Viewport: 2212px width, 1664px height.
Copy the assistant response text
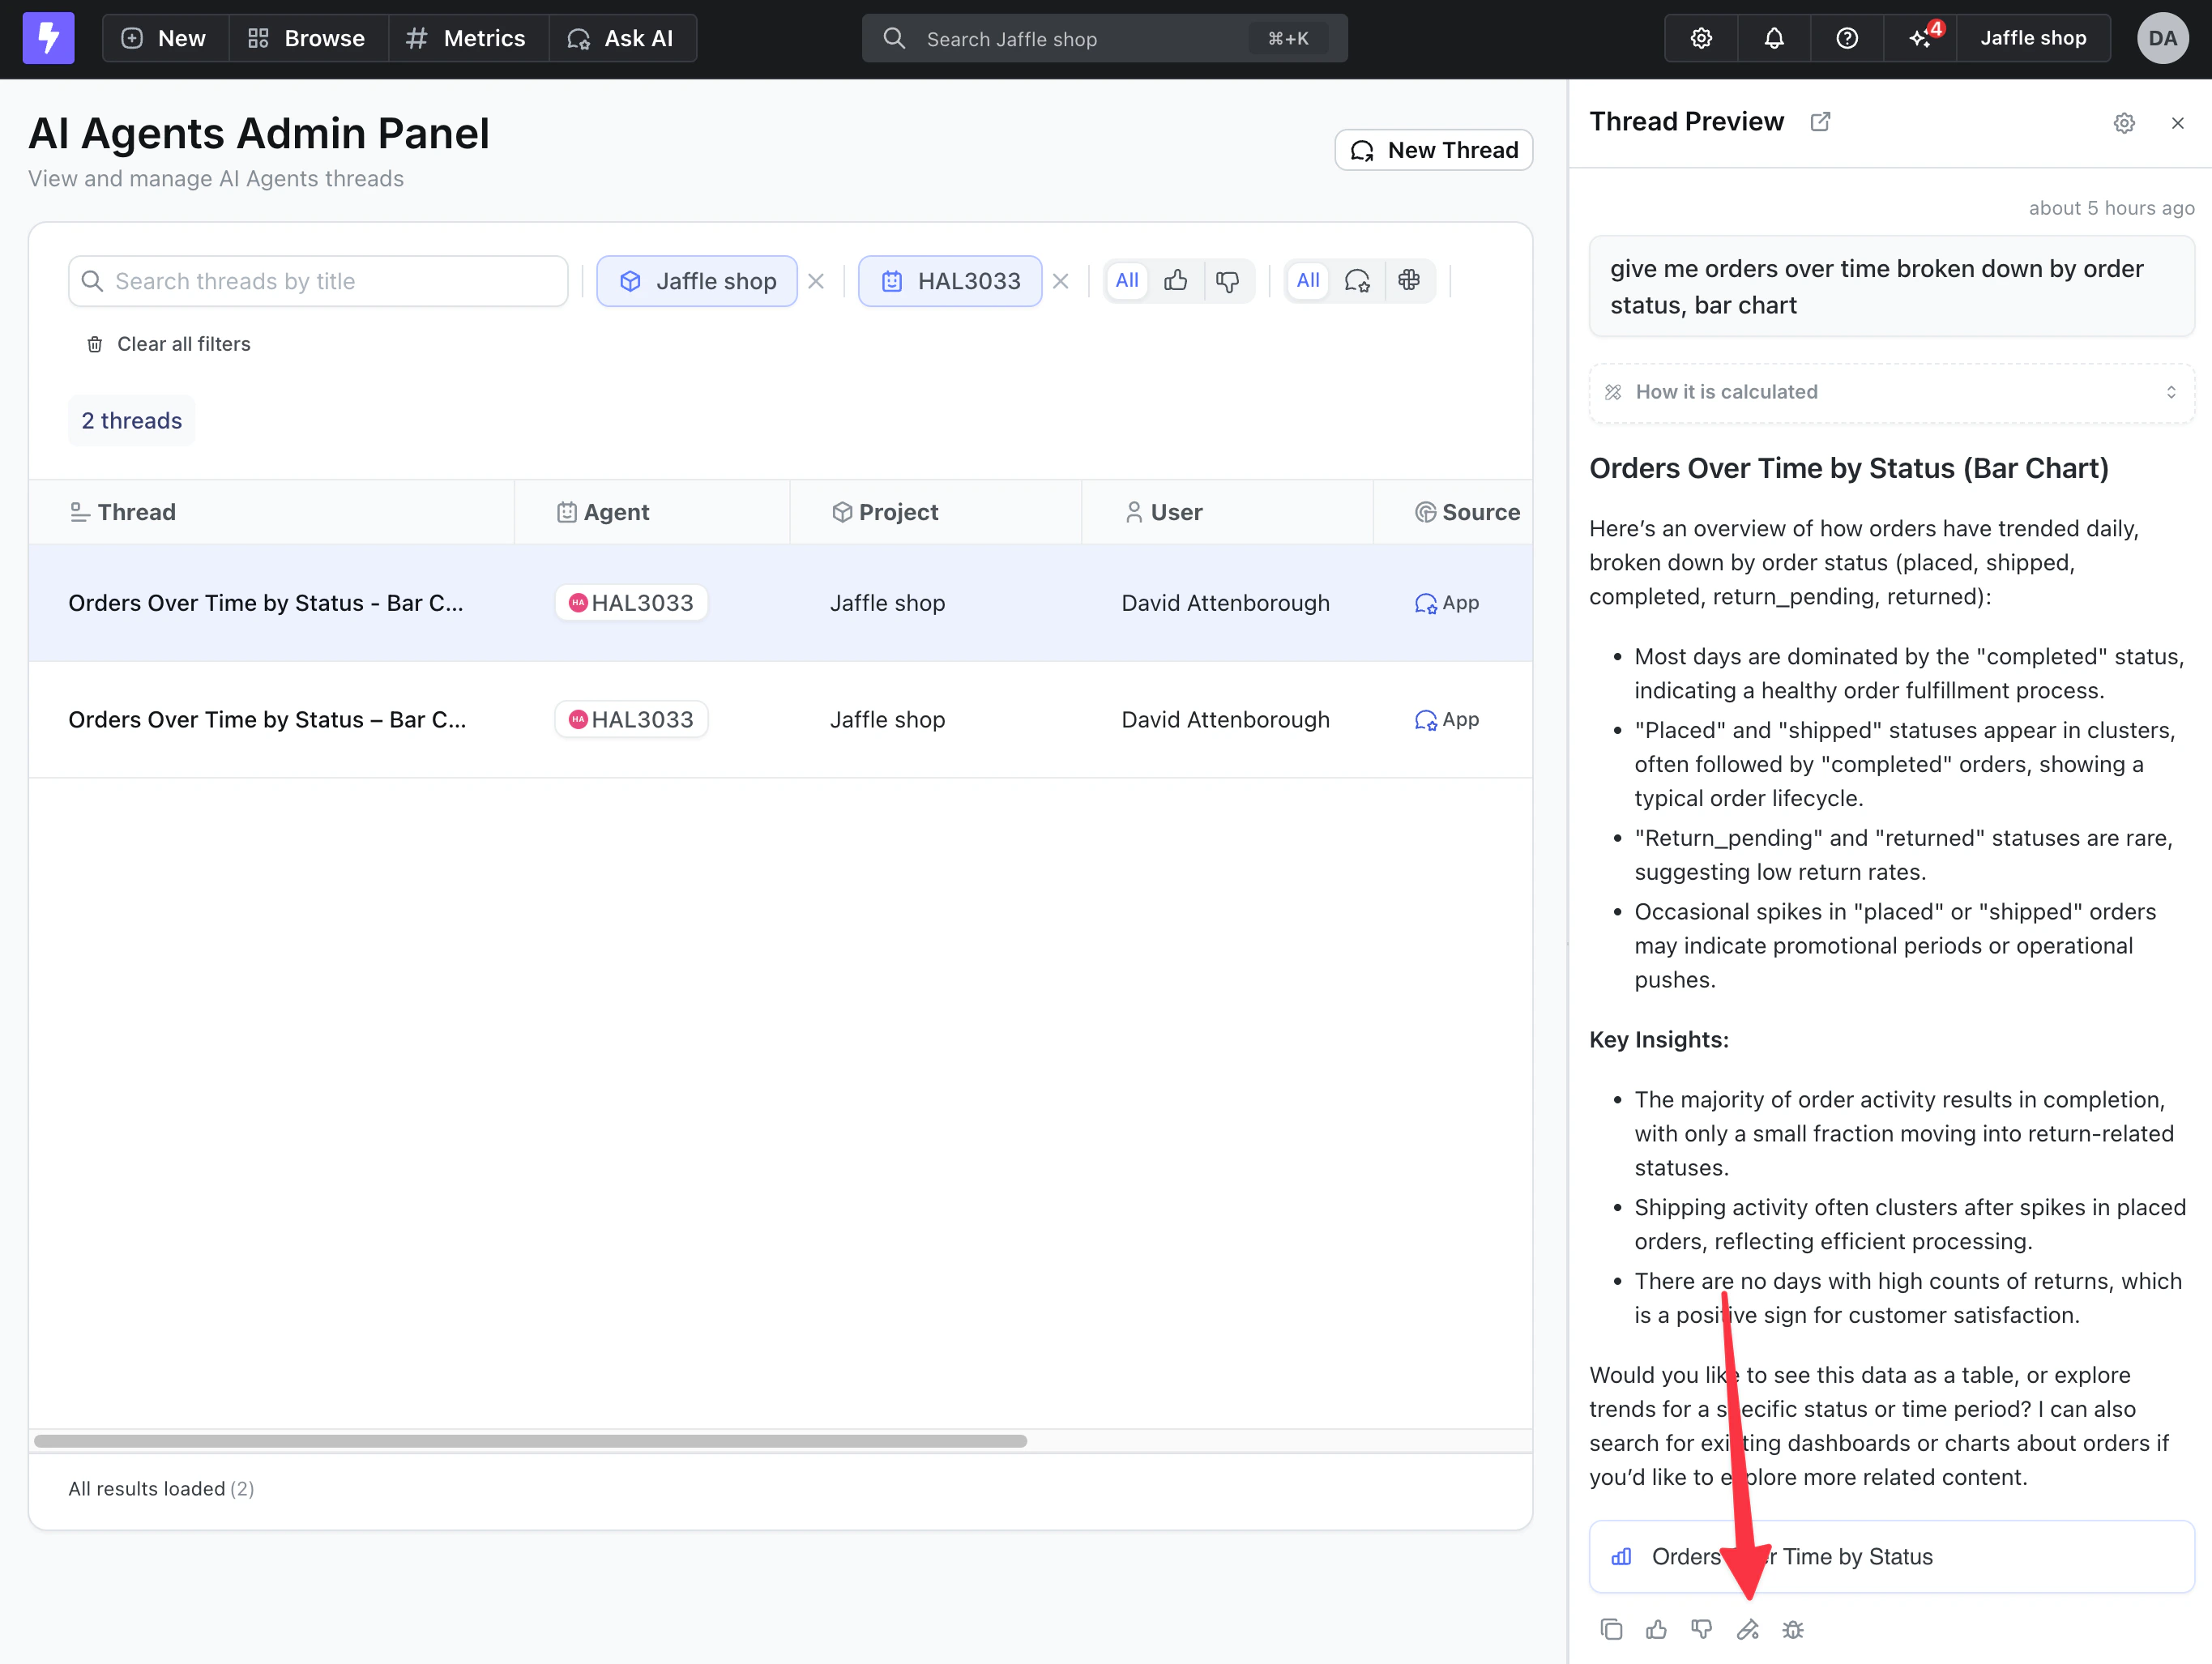[1611, 1629]
